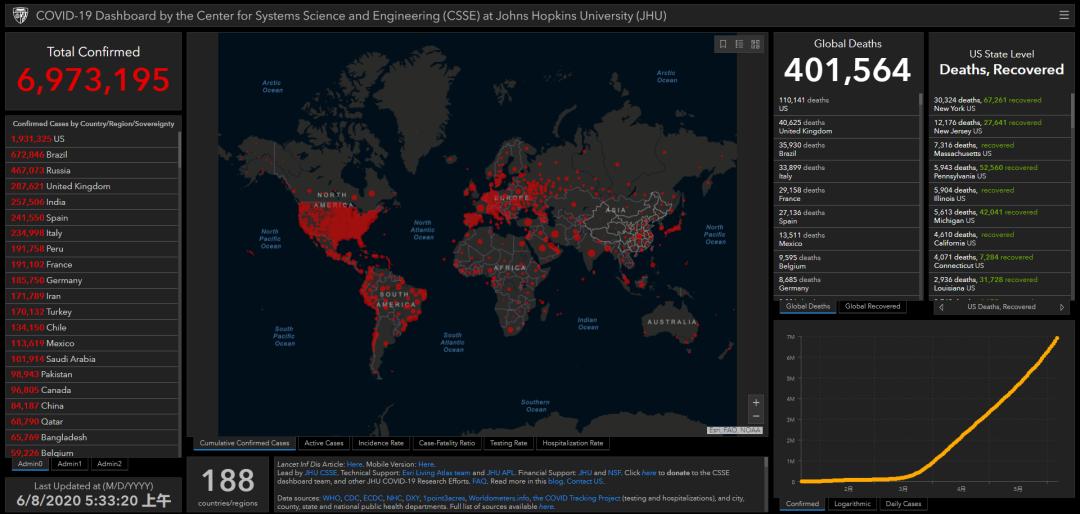Select Chile in confirmed cases list

[x=92, y=327]
